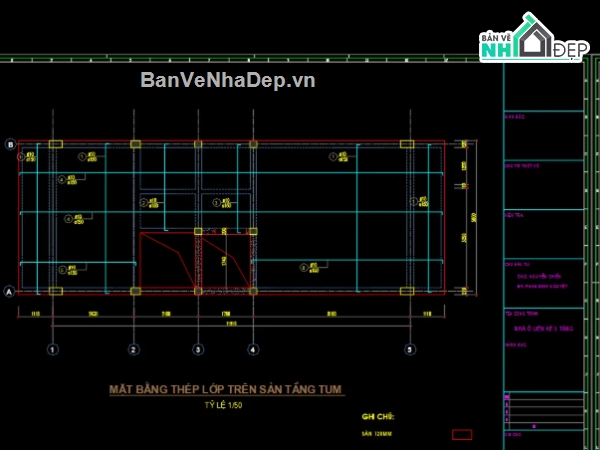Image resolution: width=600 pixels, height=450 pixels.
Task: Select the note text 'SÀN 120MM'
Action: tap(377, 434)
